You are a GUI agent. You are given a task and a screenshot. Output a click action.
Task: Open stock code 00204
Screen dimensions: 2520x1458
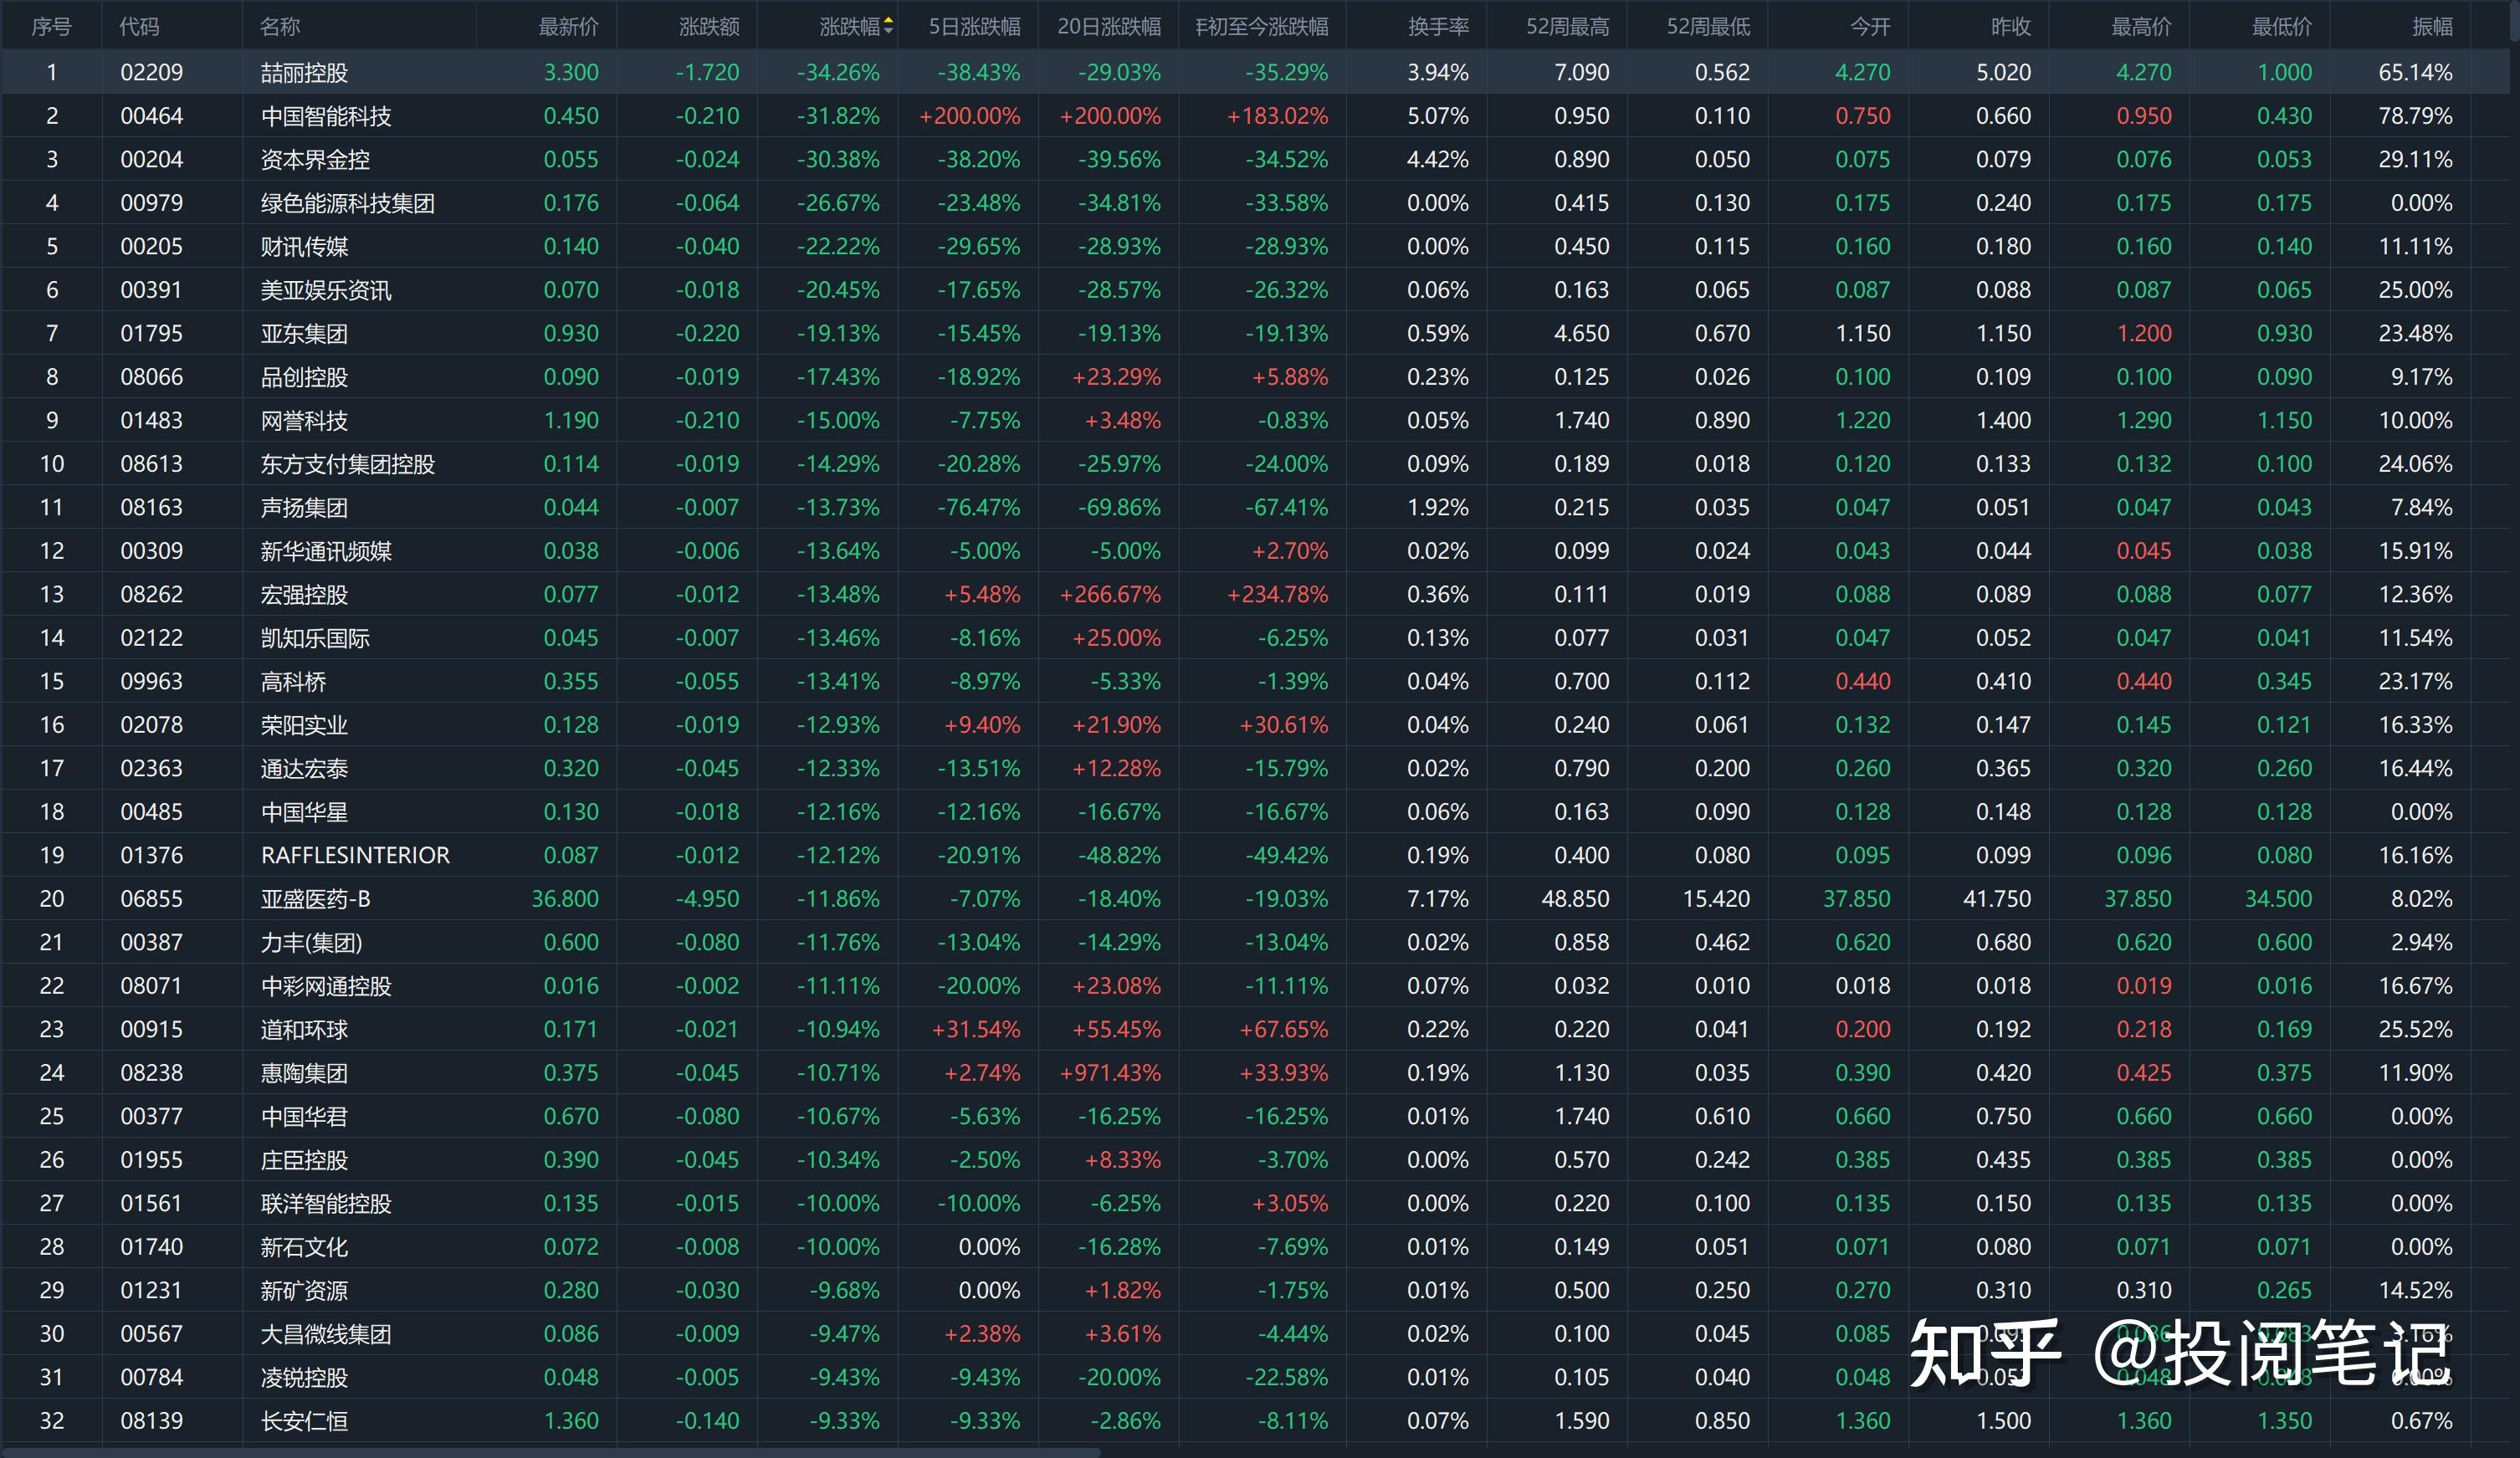151,159
